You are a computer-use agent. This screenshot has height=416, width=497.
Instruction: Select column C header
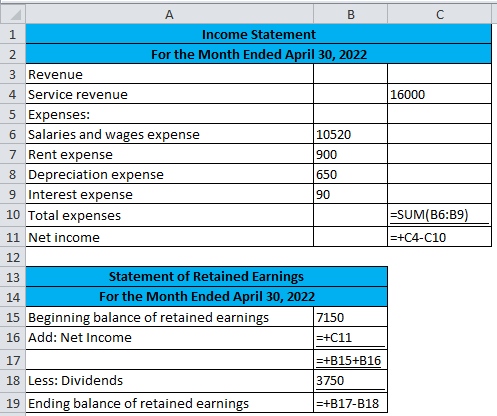coord(440,15)
